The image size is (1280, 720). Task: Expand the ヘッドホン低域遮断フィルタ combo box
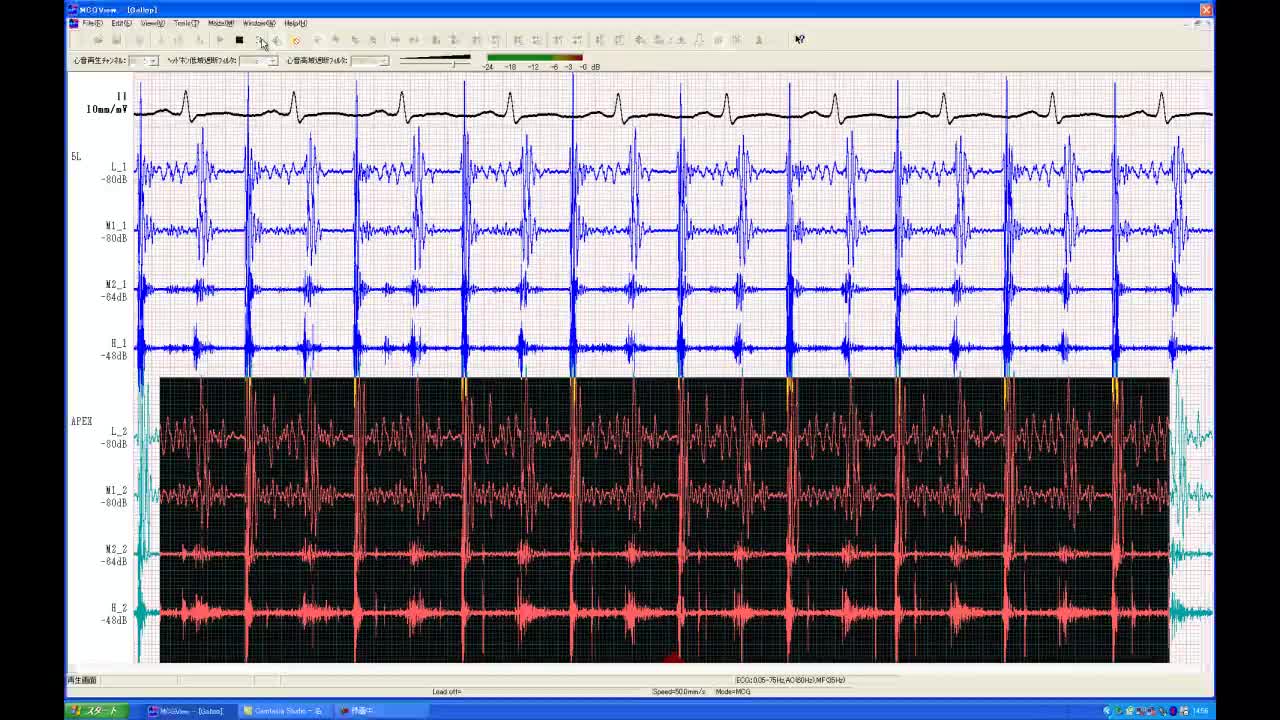[272, 61]
